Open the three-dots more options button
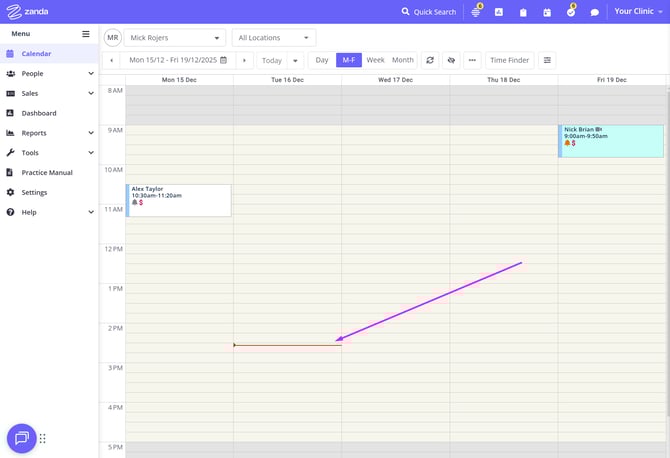 pos(472,60)
